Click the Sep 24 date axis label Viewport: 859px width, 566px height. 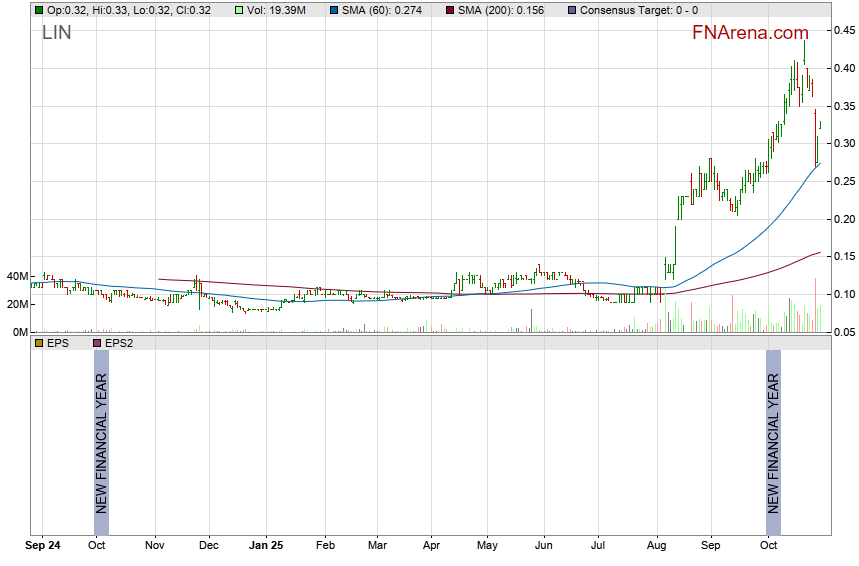[42, 546]
